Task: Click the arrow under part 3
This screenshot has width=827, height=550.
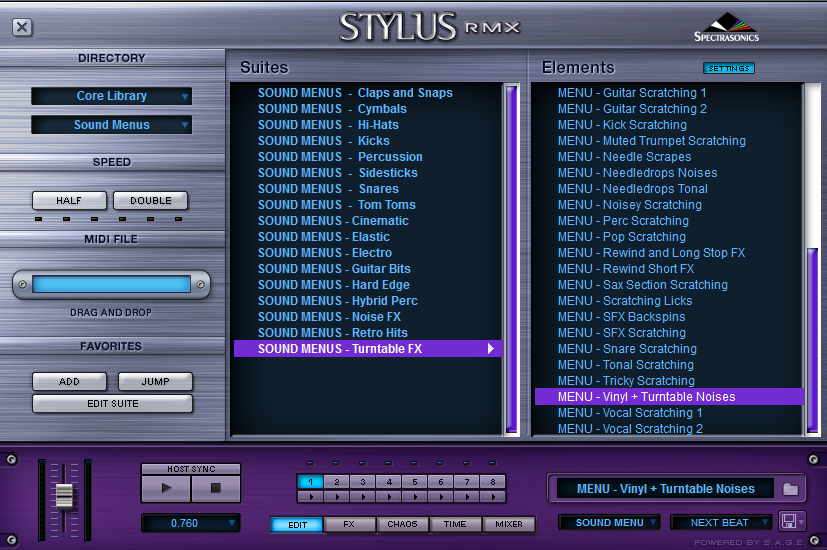Action: coord(363,497)
